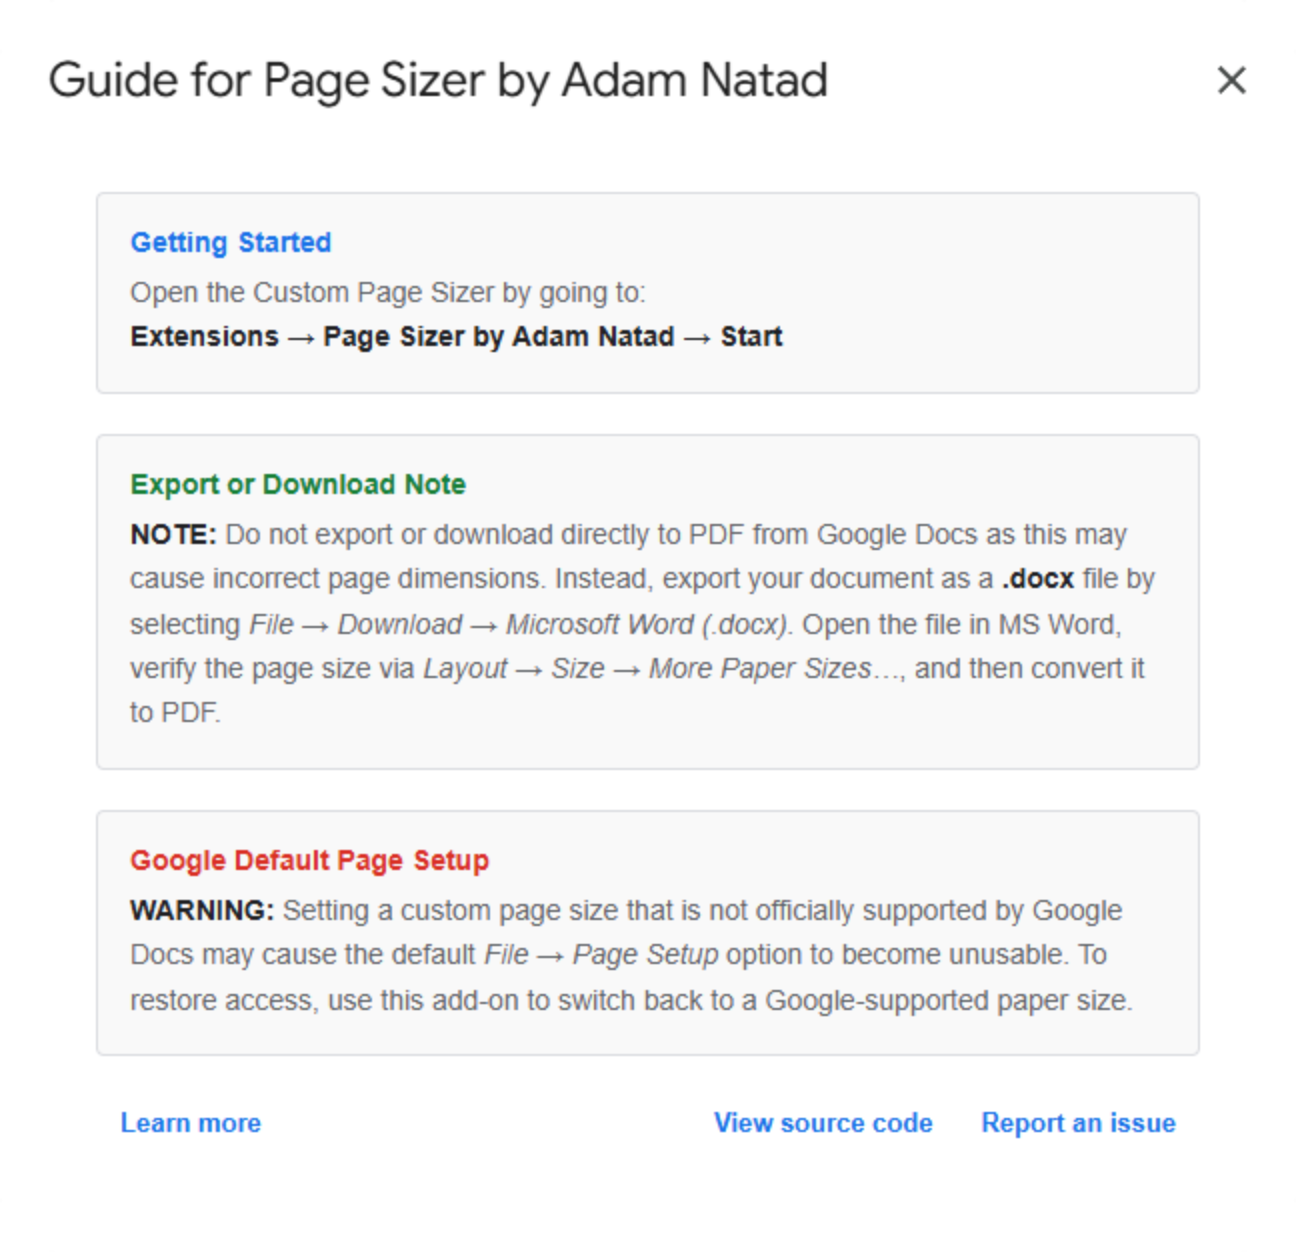Viewport: 1296px width, 1252px height.
Task: Click the Getting Started heading
Action: (231, 242)
